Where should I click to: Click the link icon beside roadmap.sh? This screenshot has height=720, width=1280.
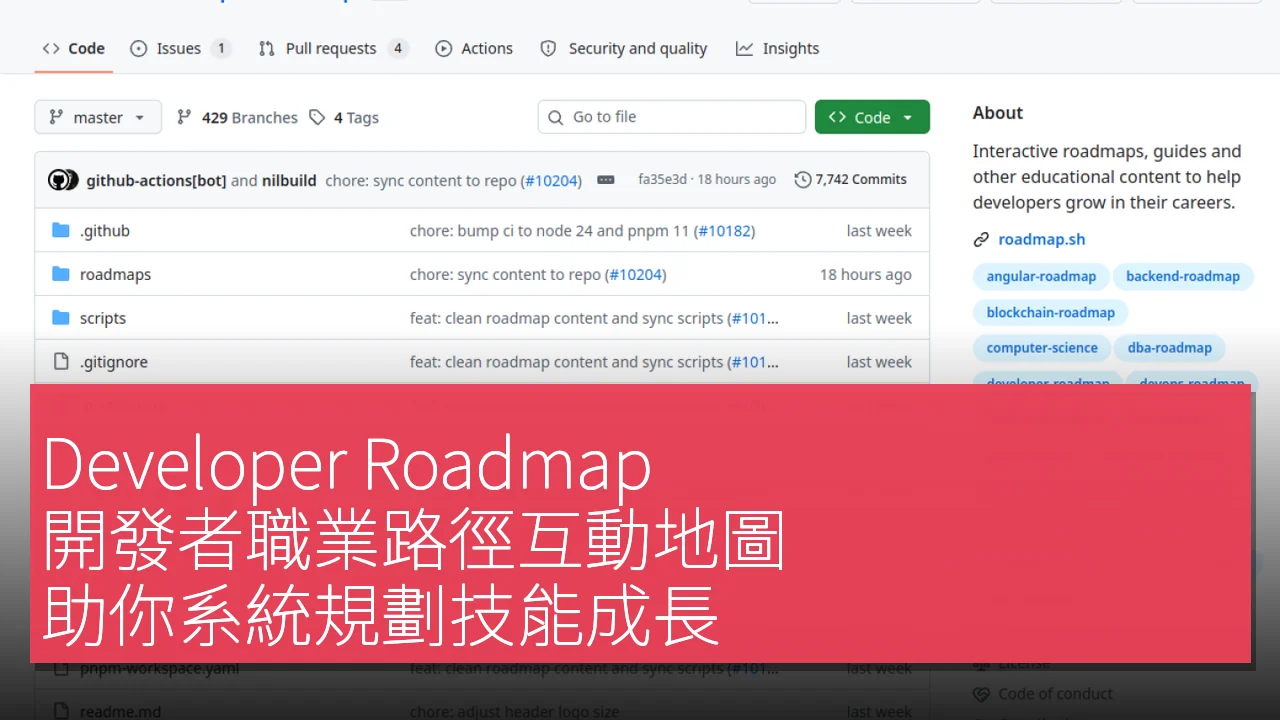[x=981, y=239]
